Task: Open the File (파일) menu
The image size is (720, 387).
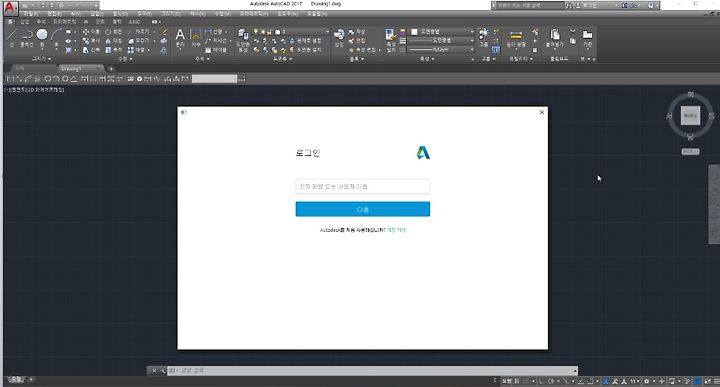Action: (31, 14)
